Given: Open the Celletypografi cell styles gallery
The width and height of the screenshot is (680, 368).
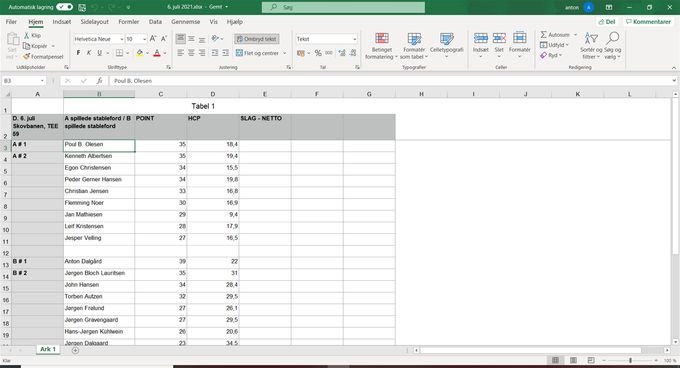Looking at the screenshot, I should tap(447, 46).
